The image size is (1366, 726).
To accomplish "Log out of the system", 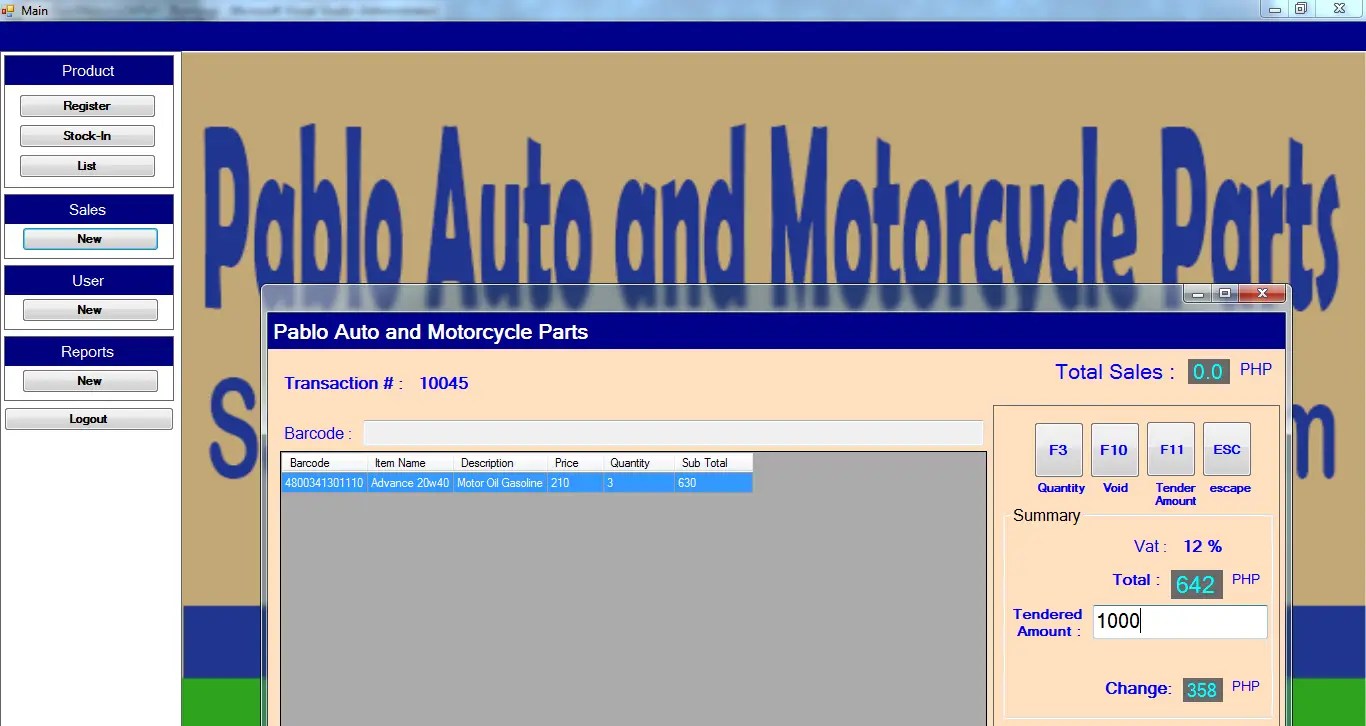I will coord(88,418).
